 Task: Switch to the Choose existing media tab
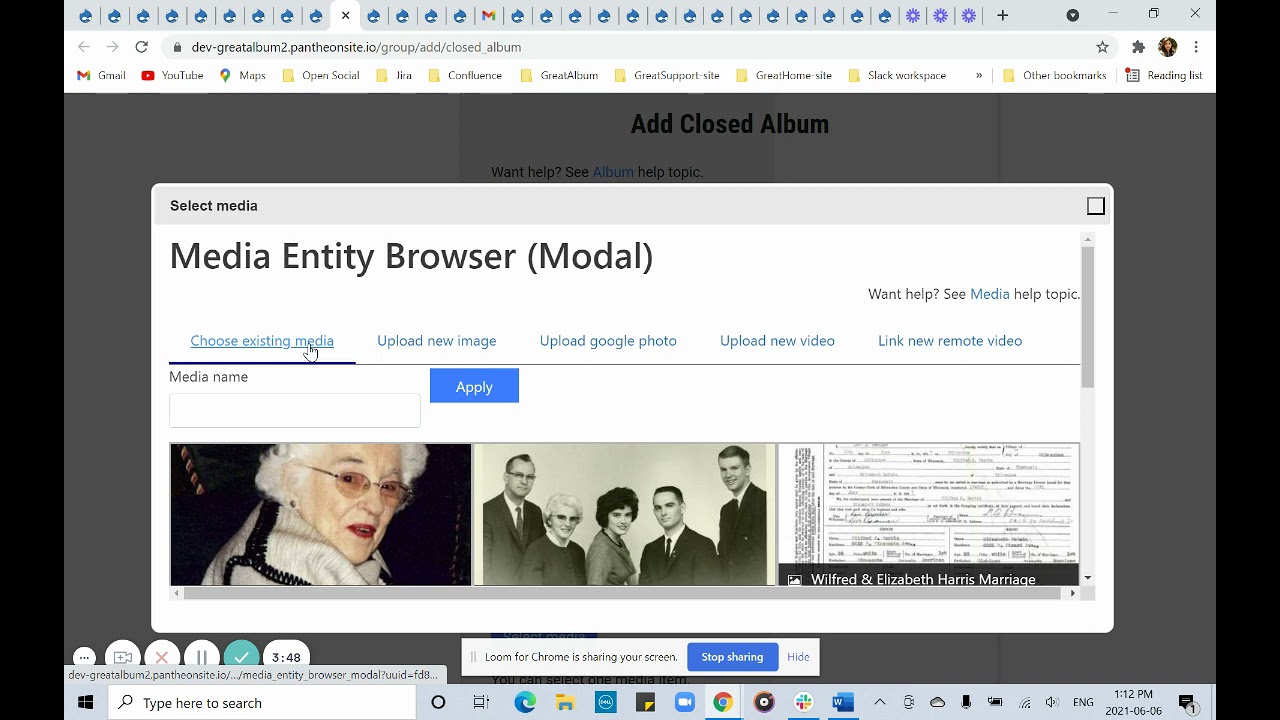[262, 341]
